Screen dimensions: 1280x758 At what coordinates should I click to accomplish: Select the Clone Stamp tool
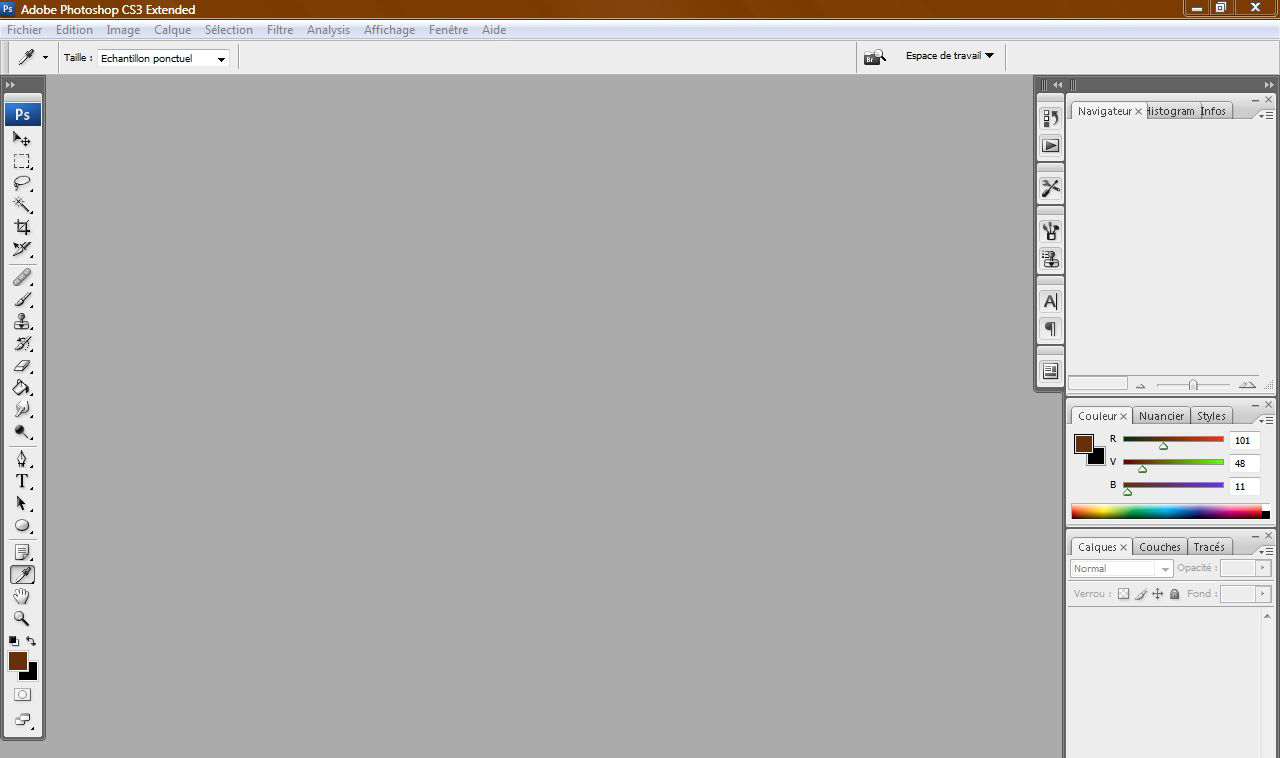pos(22,321)
